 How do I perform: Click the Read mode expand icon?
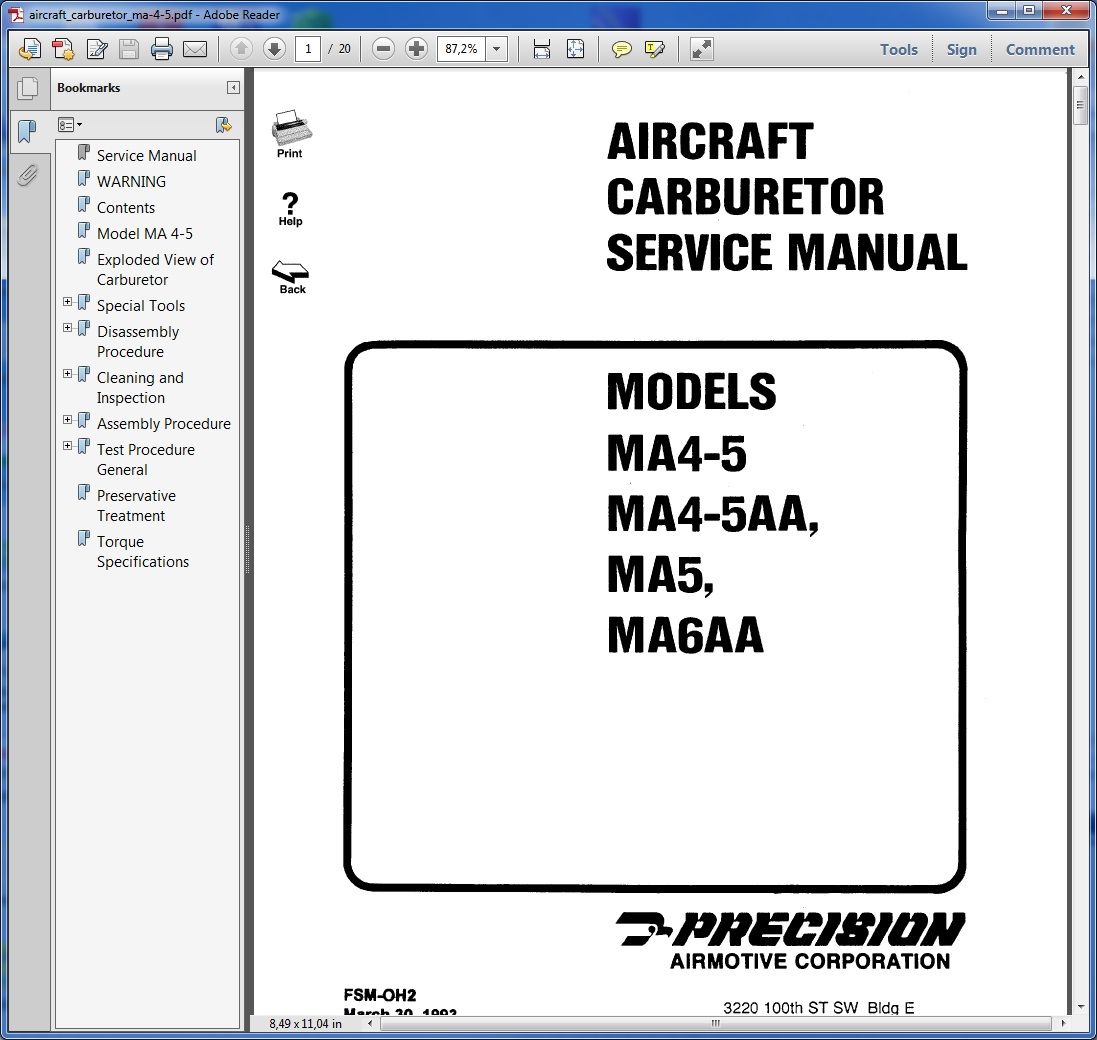coord(701,49)
